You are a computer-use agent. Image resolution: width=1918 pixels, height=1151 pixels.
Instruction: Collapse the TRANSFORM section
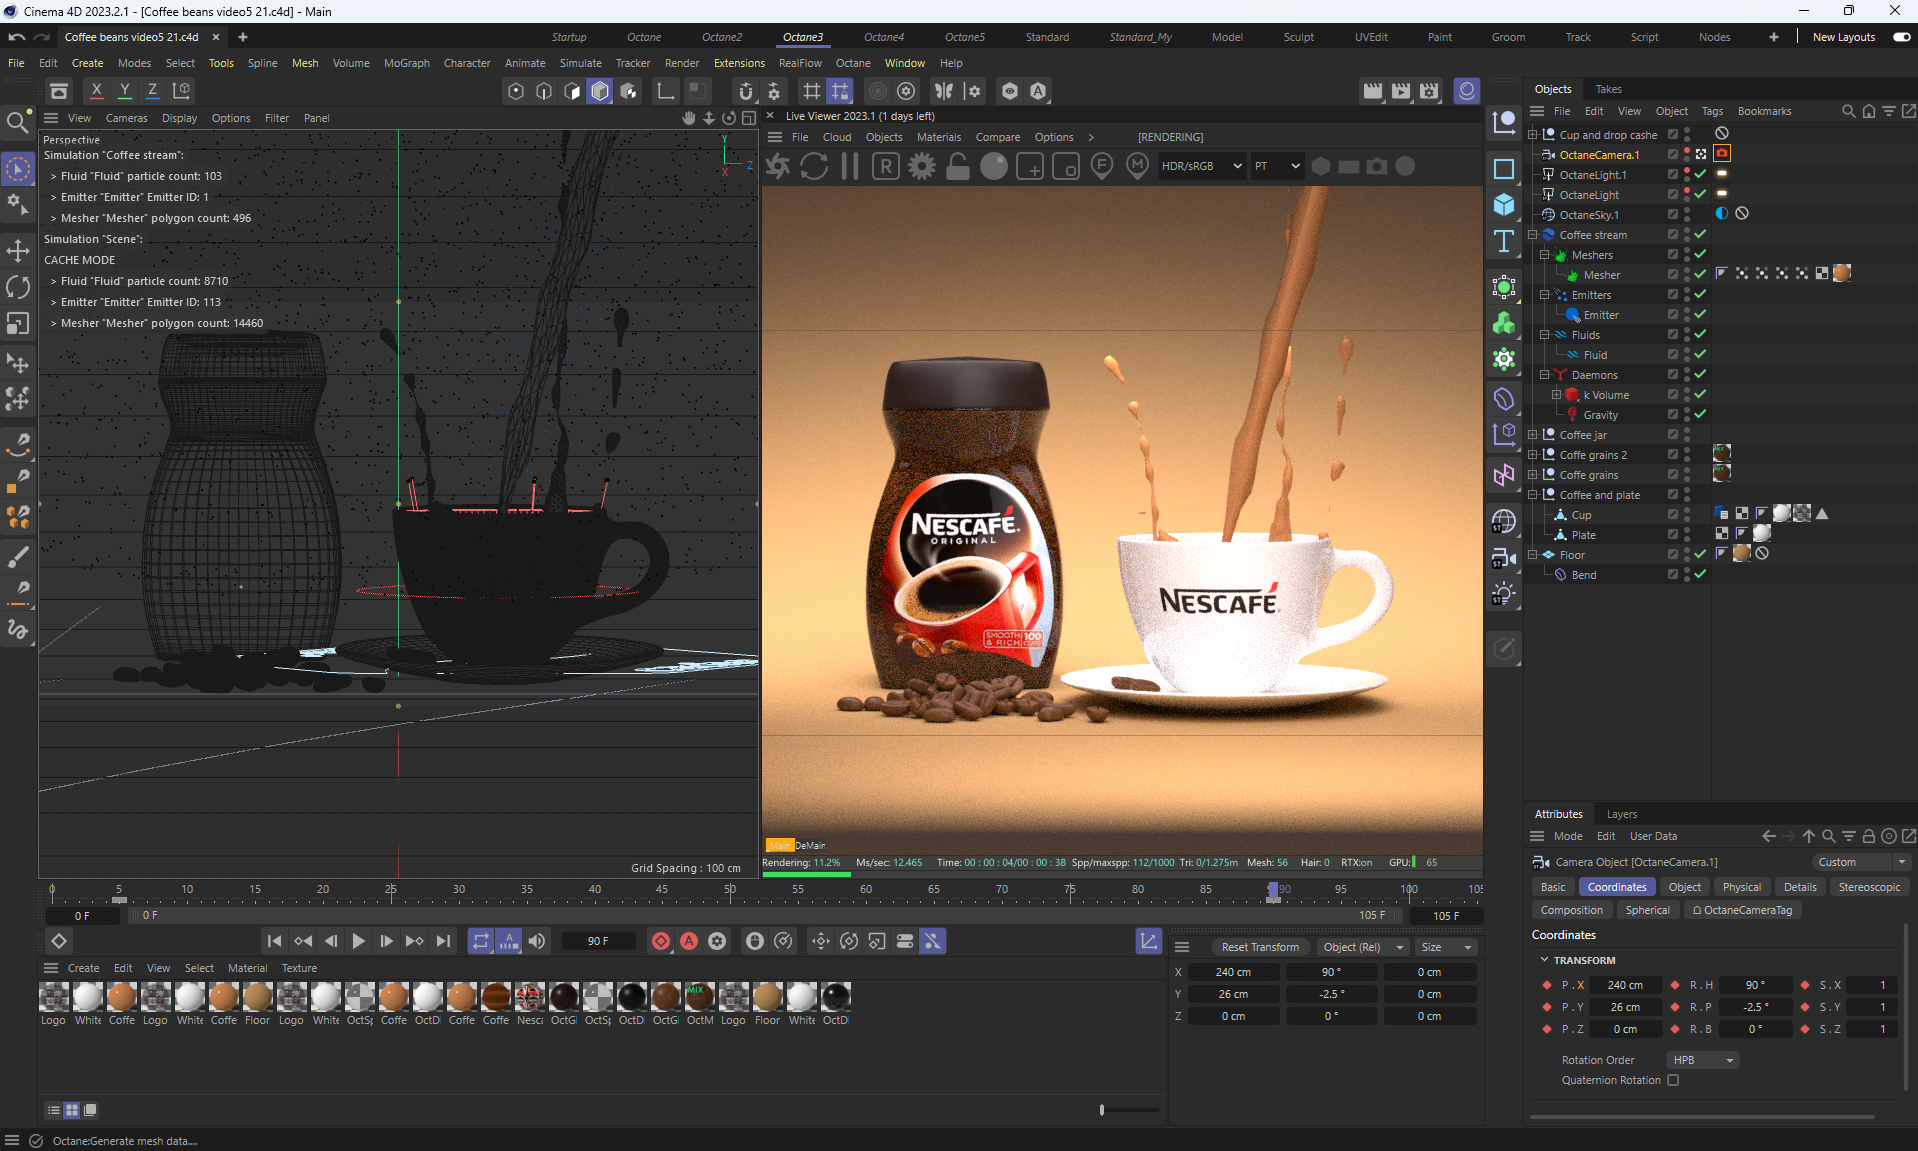1545,960
